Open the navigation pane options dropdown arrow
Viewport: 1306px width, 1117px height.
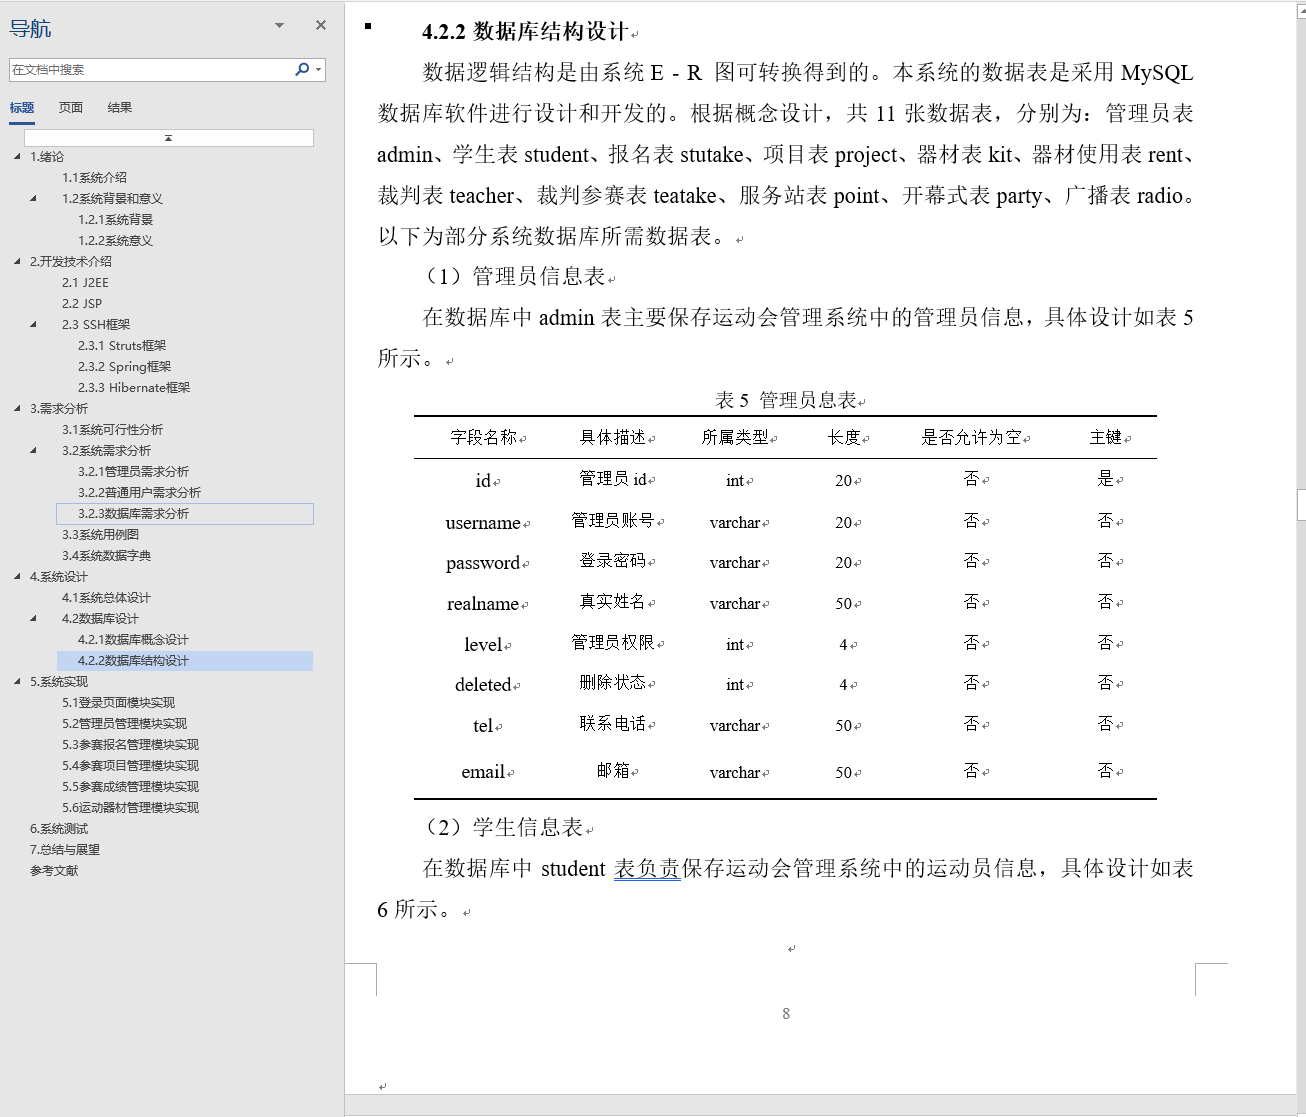pyautogui.click(x=277, y=25)
